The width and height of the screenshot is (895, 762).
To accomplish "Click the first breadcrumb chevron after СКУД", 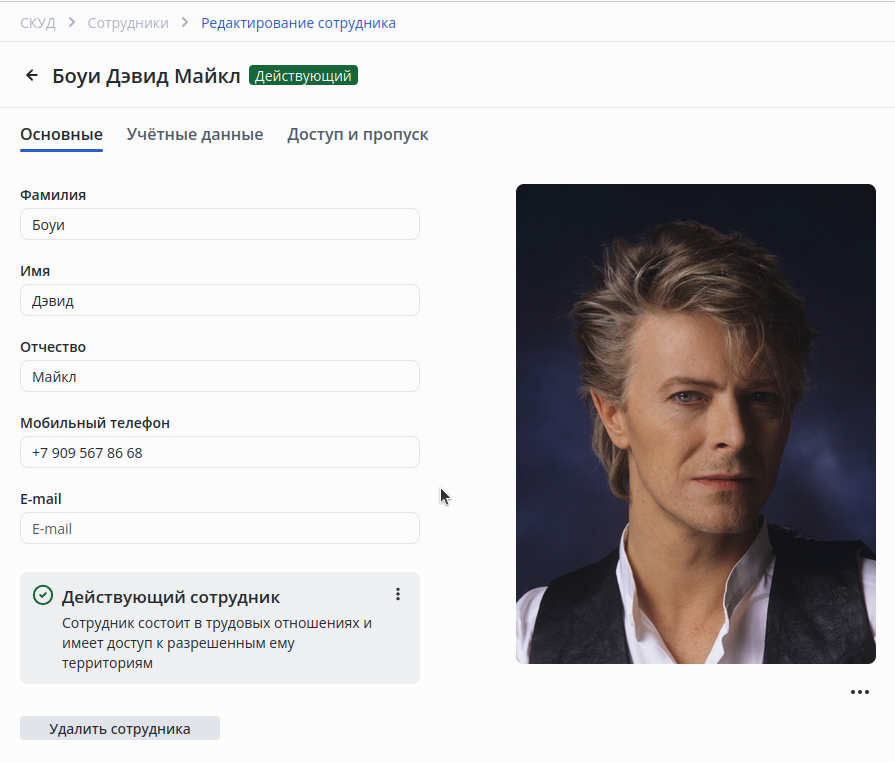I will point(72,23).
